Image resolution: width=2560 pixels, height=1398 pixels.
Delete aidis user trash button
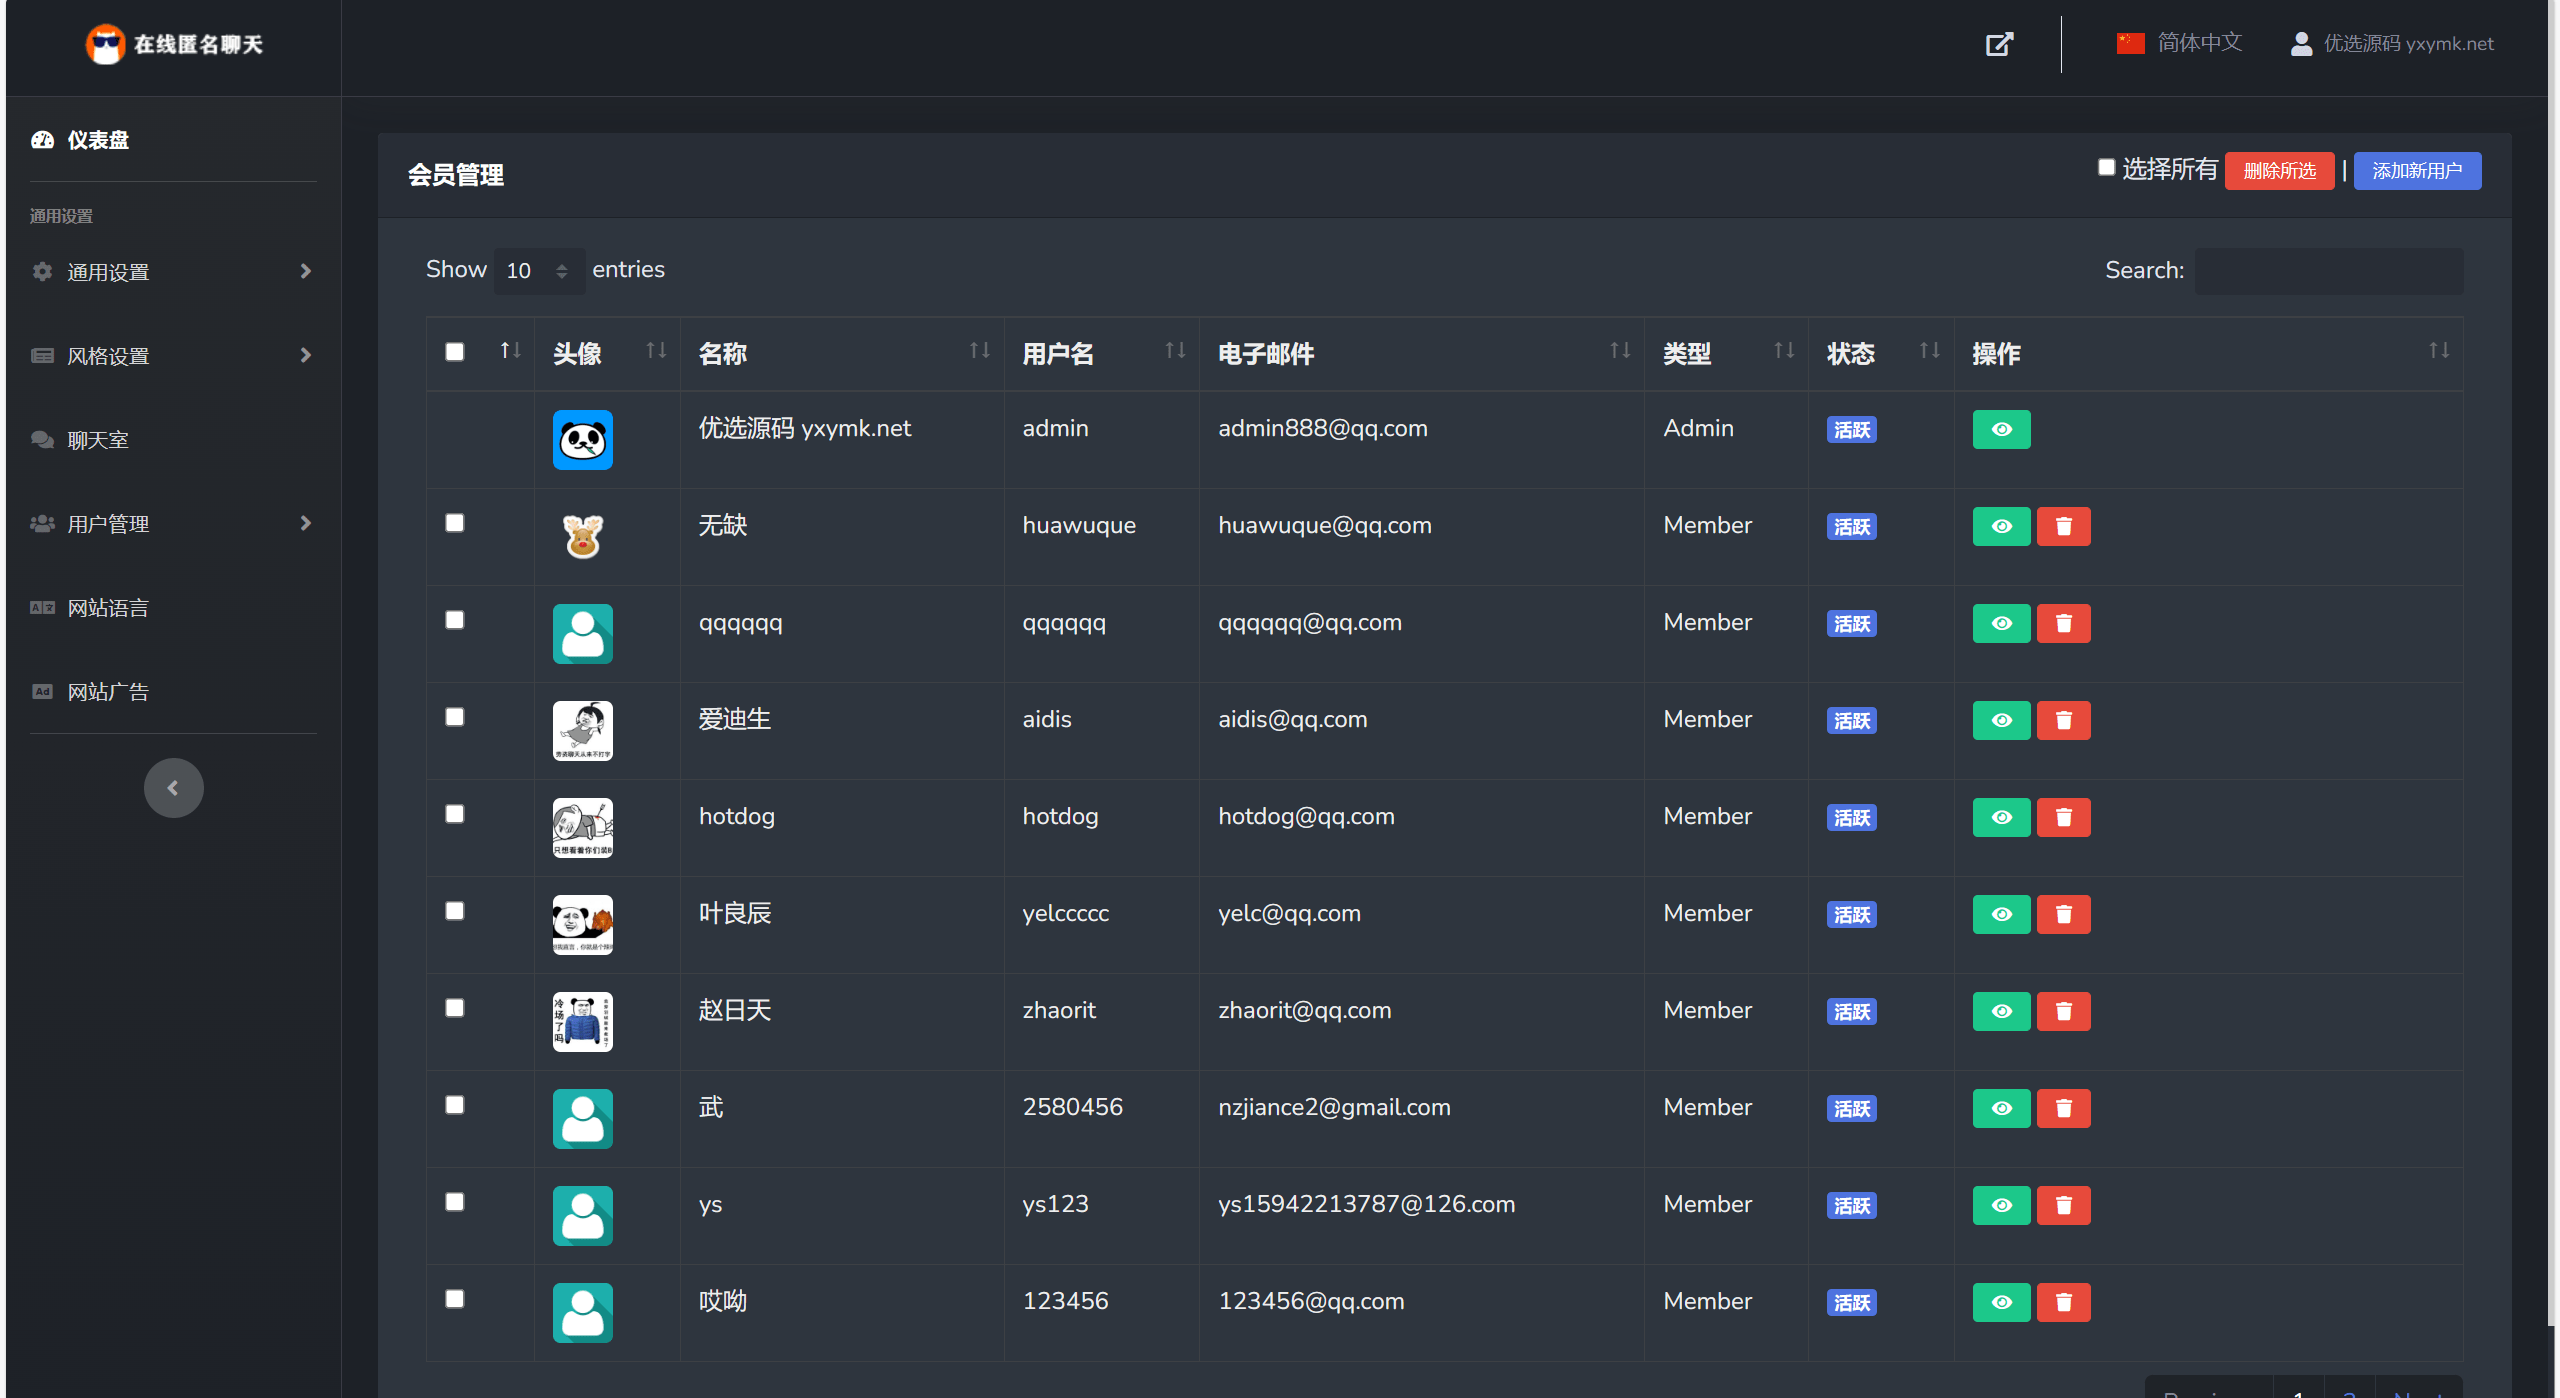click(2062, 720)
